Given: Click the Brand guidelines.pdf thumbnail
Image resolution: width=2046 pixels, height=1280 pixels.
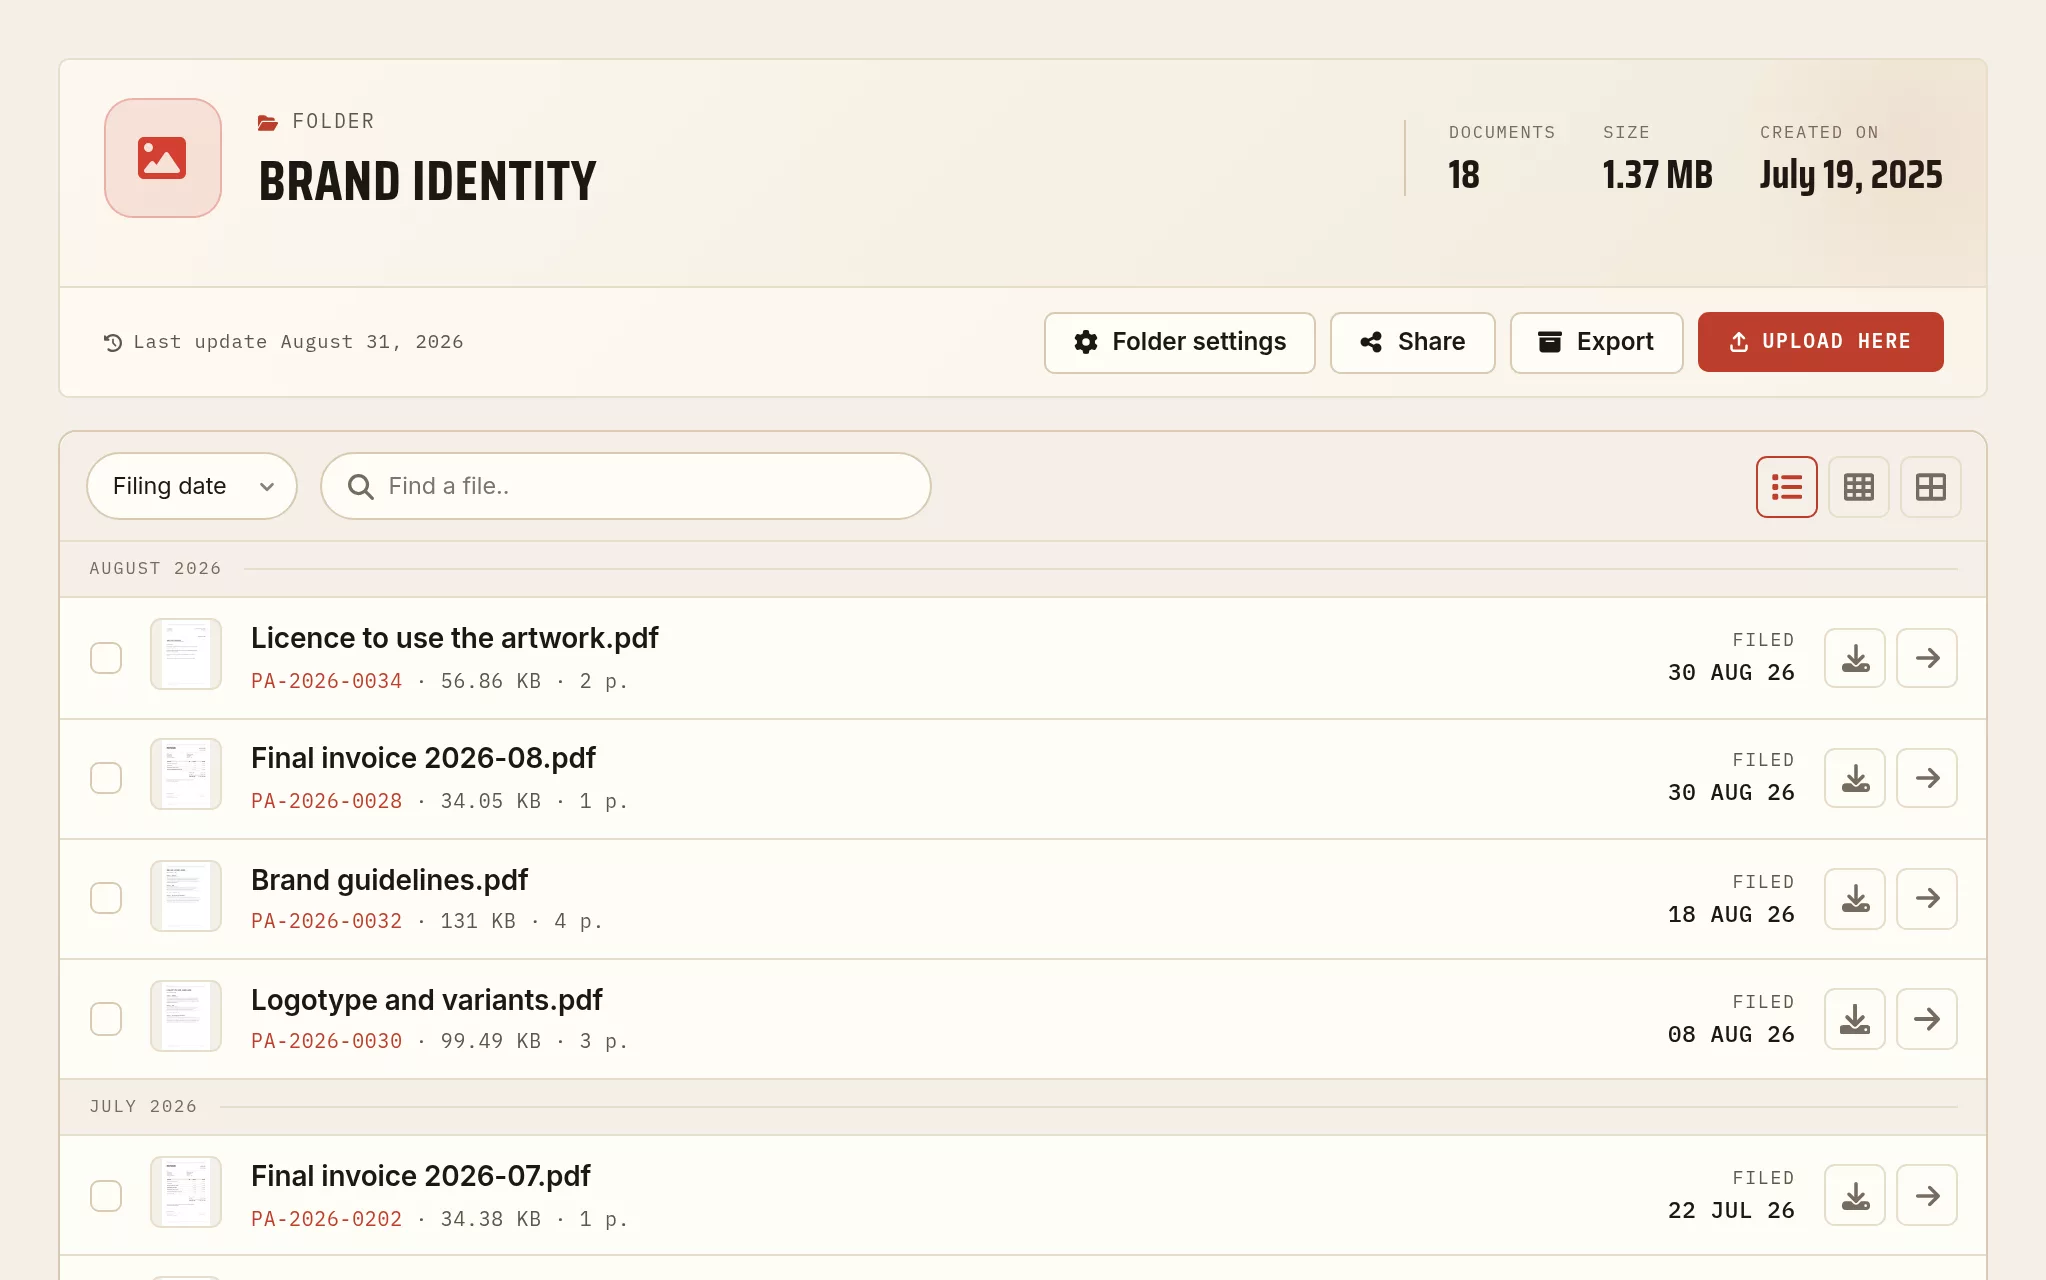Looking at the screenshot, I should (x=186, y=896).
